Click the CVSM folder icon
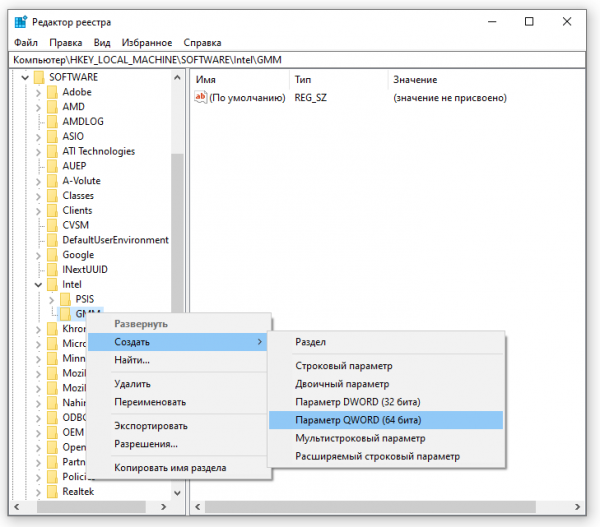 52,225
